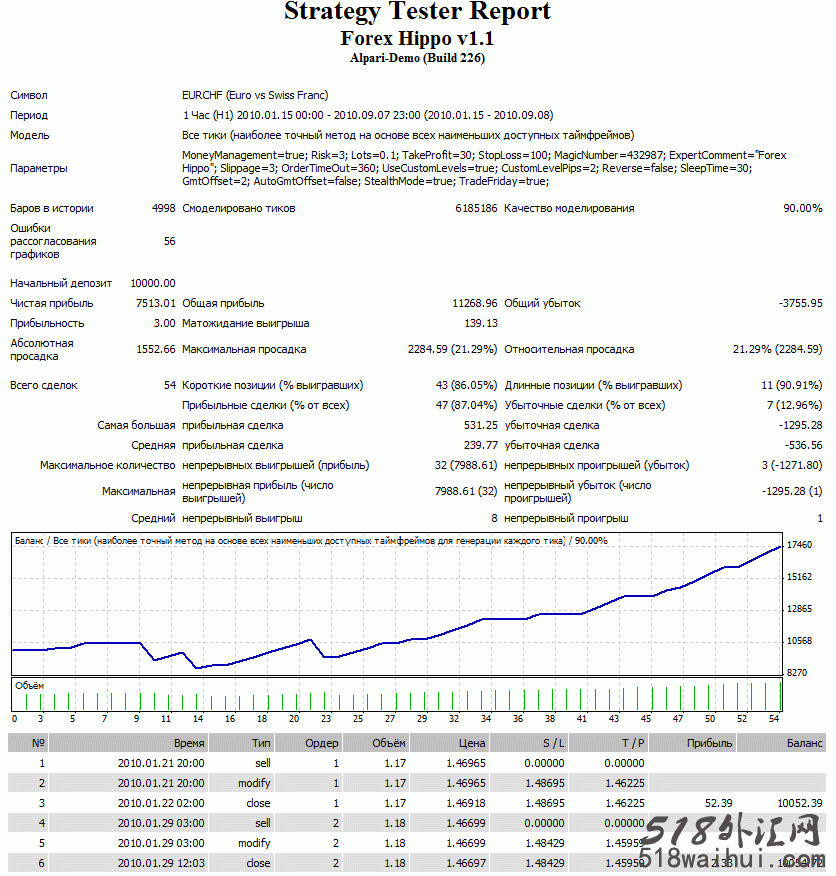Click the № column header
Viewport: 836px width, 876px height.
(x=39, y=743)
